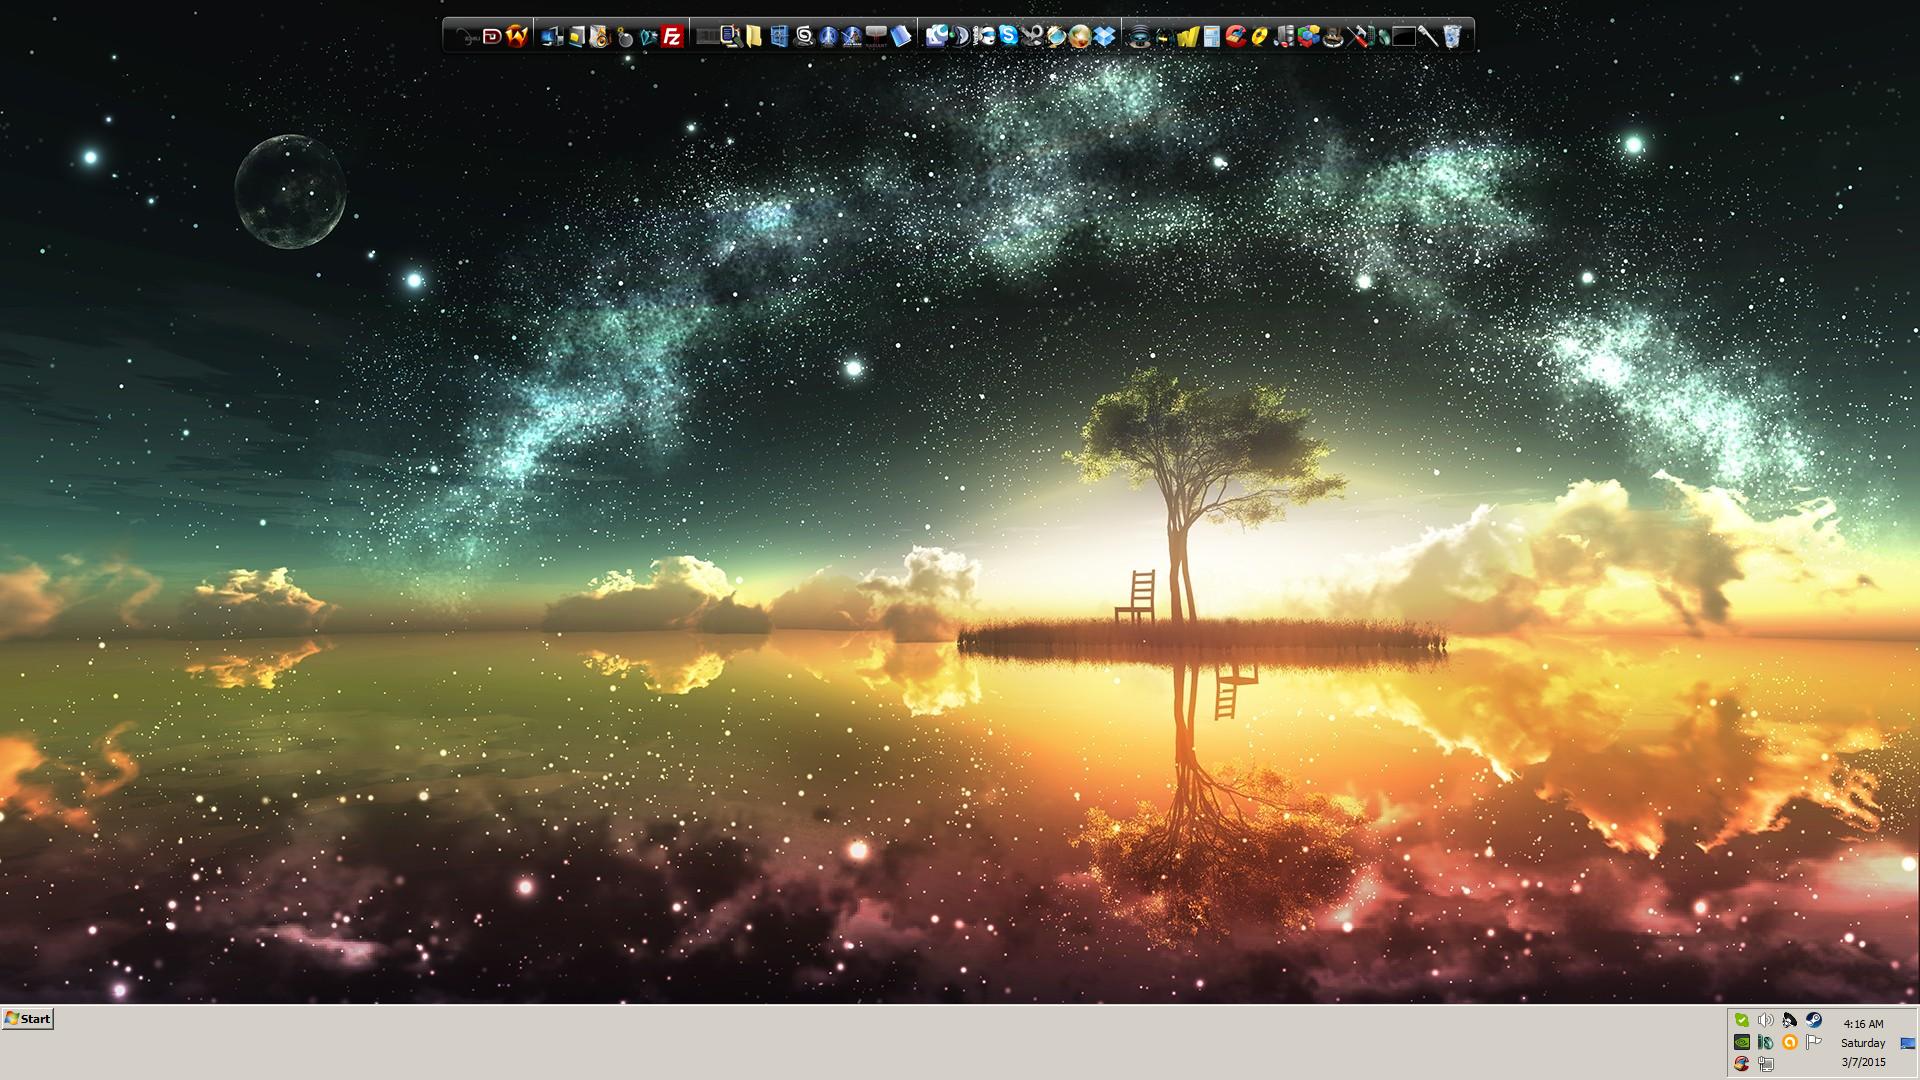This screenshot has width=1920, height=1080.
Task: Open the scissors snipping dock icon
Action: (1032, 37)
